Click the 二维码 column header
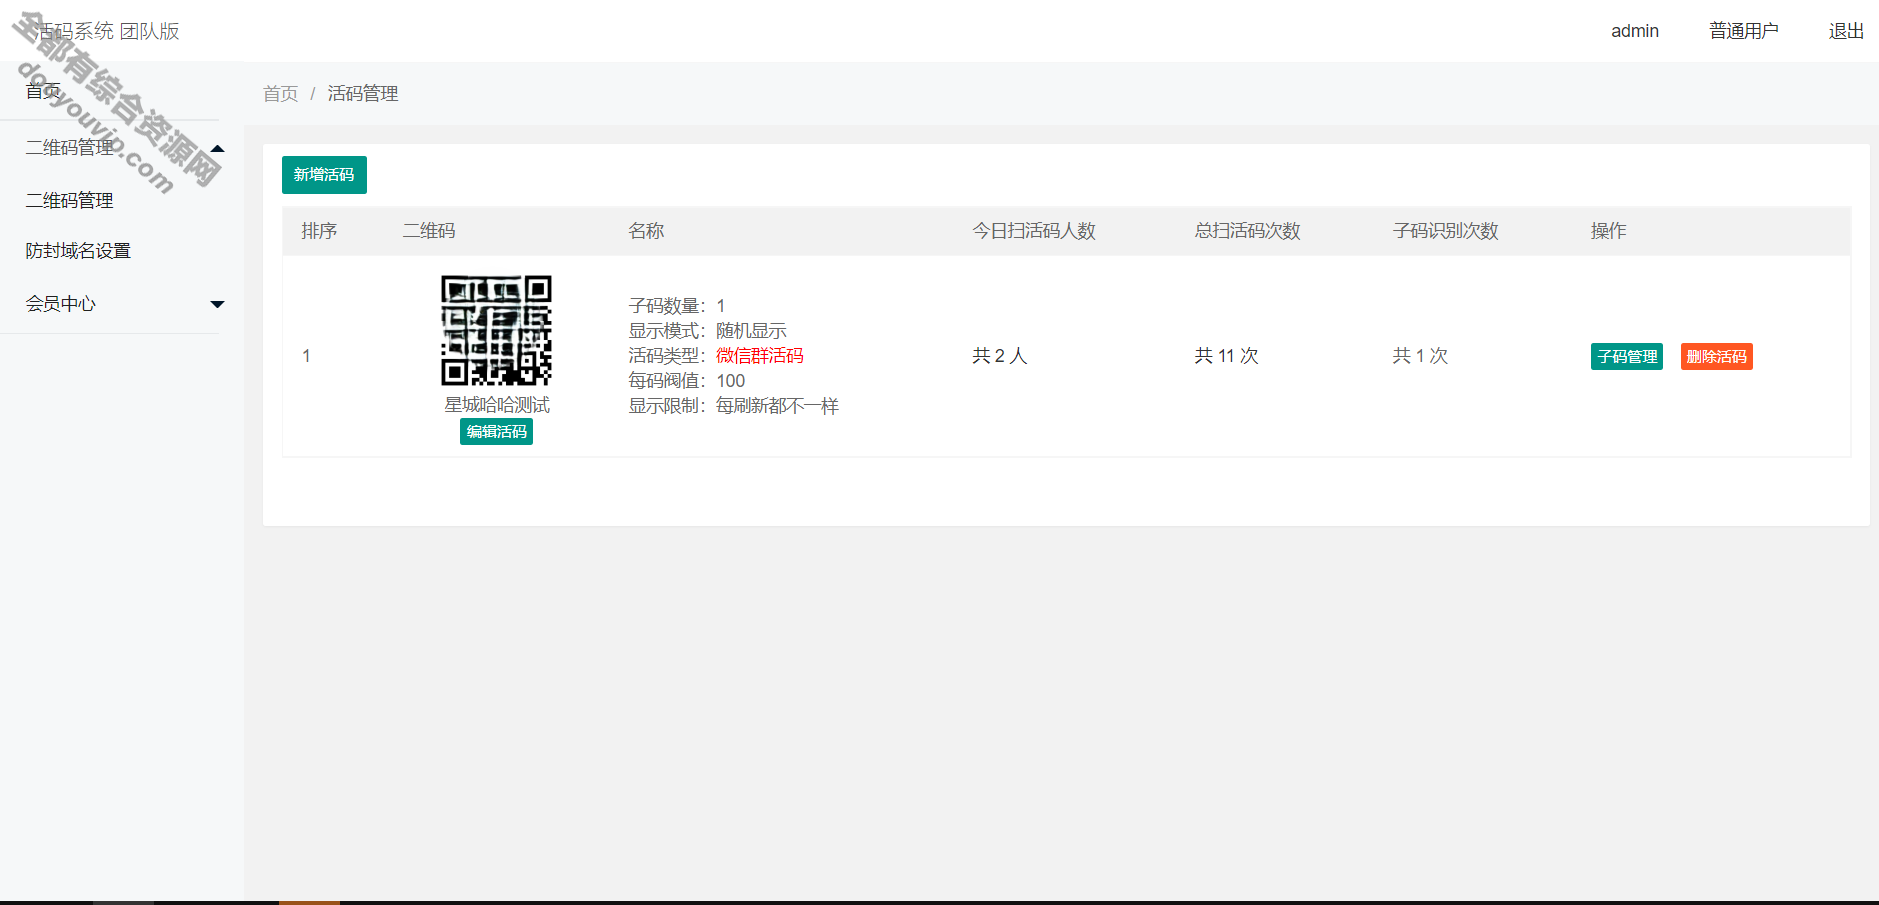 pyautogui.click(x=429, y=231)
